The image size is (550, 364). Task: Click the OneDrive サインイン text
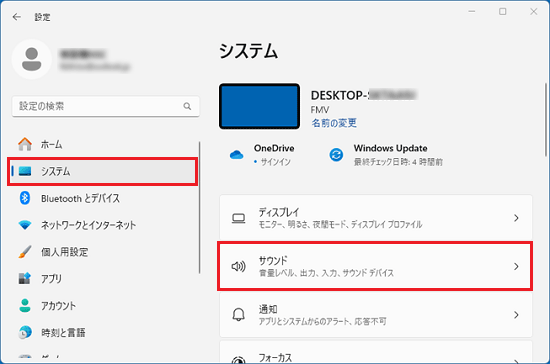tap(275, 162)
